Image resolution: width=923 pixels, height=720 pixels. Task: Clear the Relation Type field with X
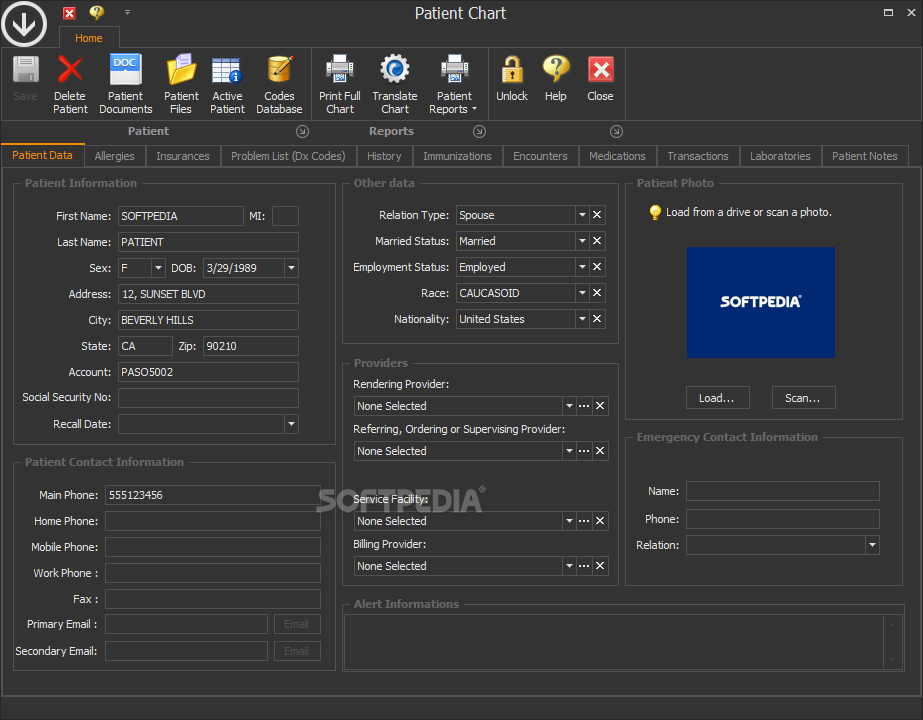tap(597, 215)
